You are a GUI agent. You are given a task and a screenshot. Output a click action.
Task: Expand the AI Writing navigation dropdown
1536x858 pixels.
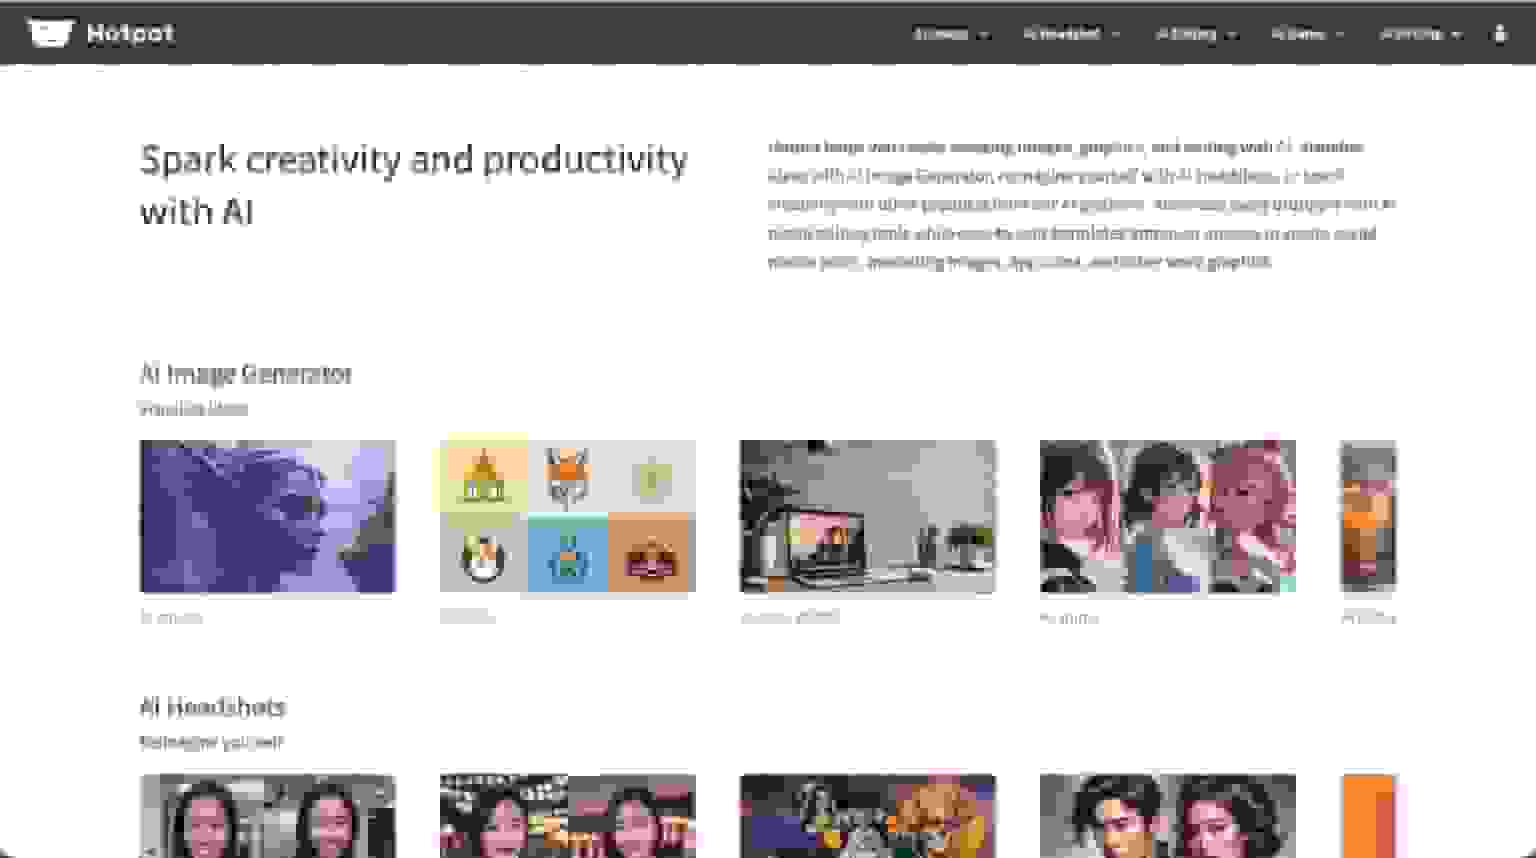(x=1420, y=34)
